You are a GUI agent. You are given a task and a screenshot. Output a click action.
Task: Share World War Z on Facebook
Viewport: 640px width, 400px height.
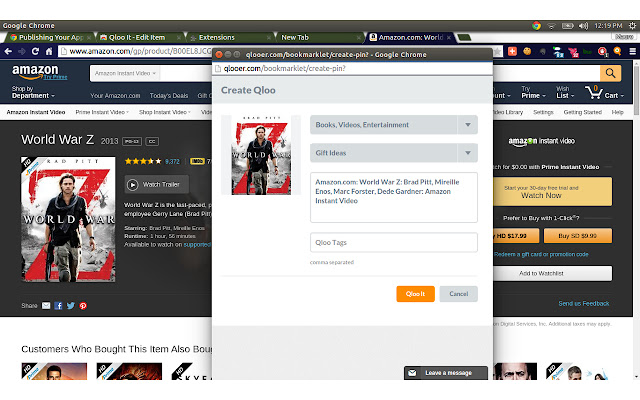[58, 306]
